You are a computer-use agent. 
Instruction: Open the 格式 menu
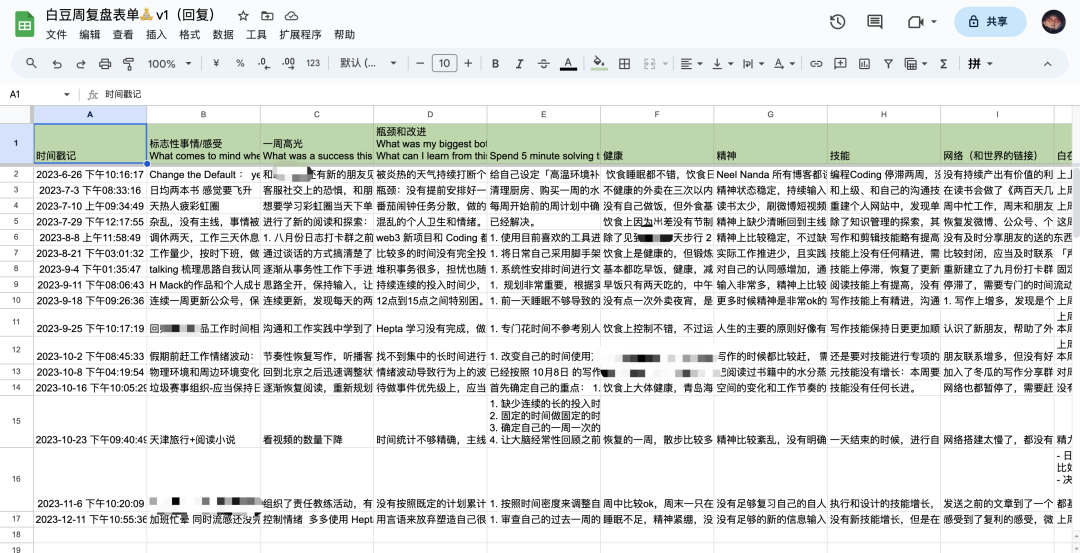189,34
